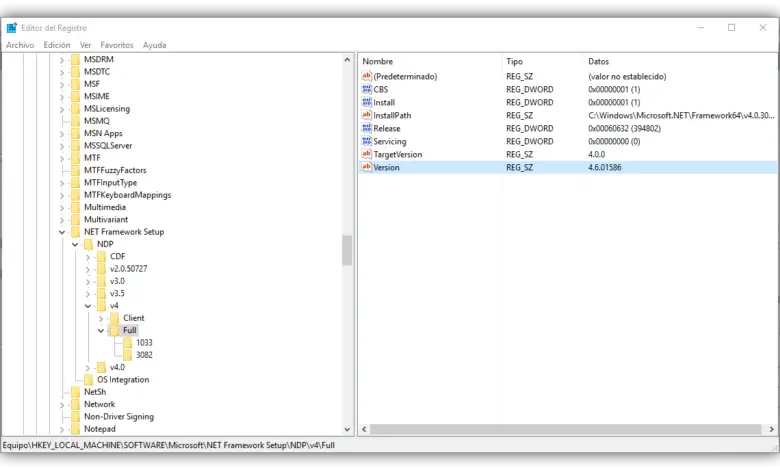Click the string icon of (Predeterminado) value

(367, 76)
